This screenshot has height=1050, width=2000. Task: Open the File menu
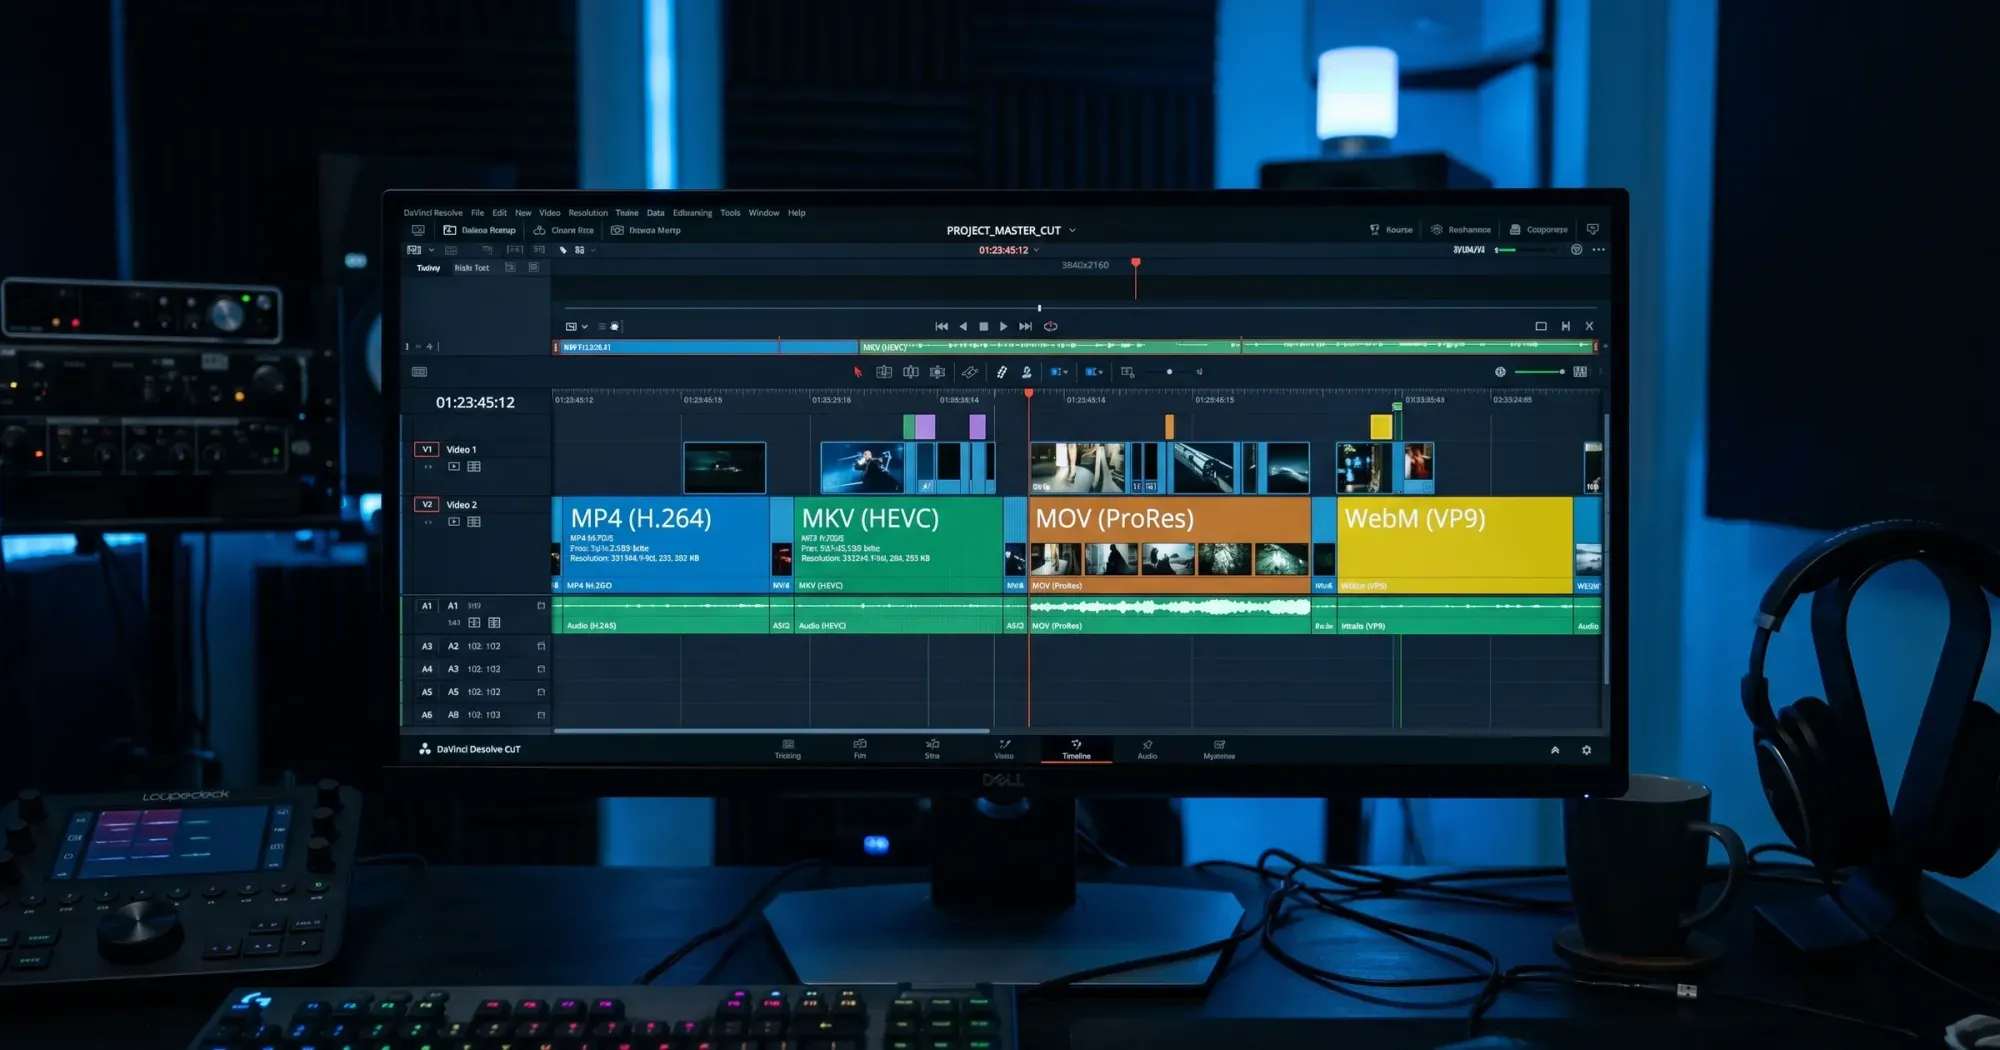[477, 213]
